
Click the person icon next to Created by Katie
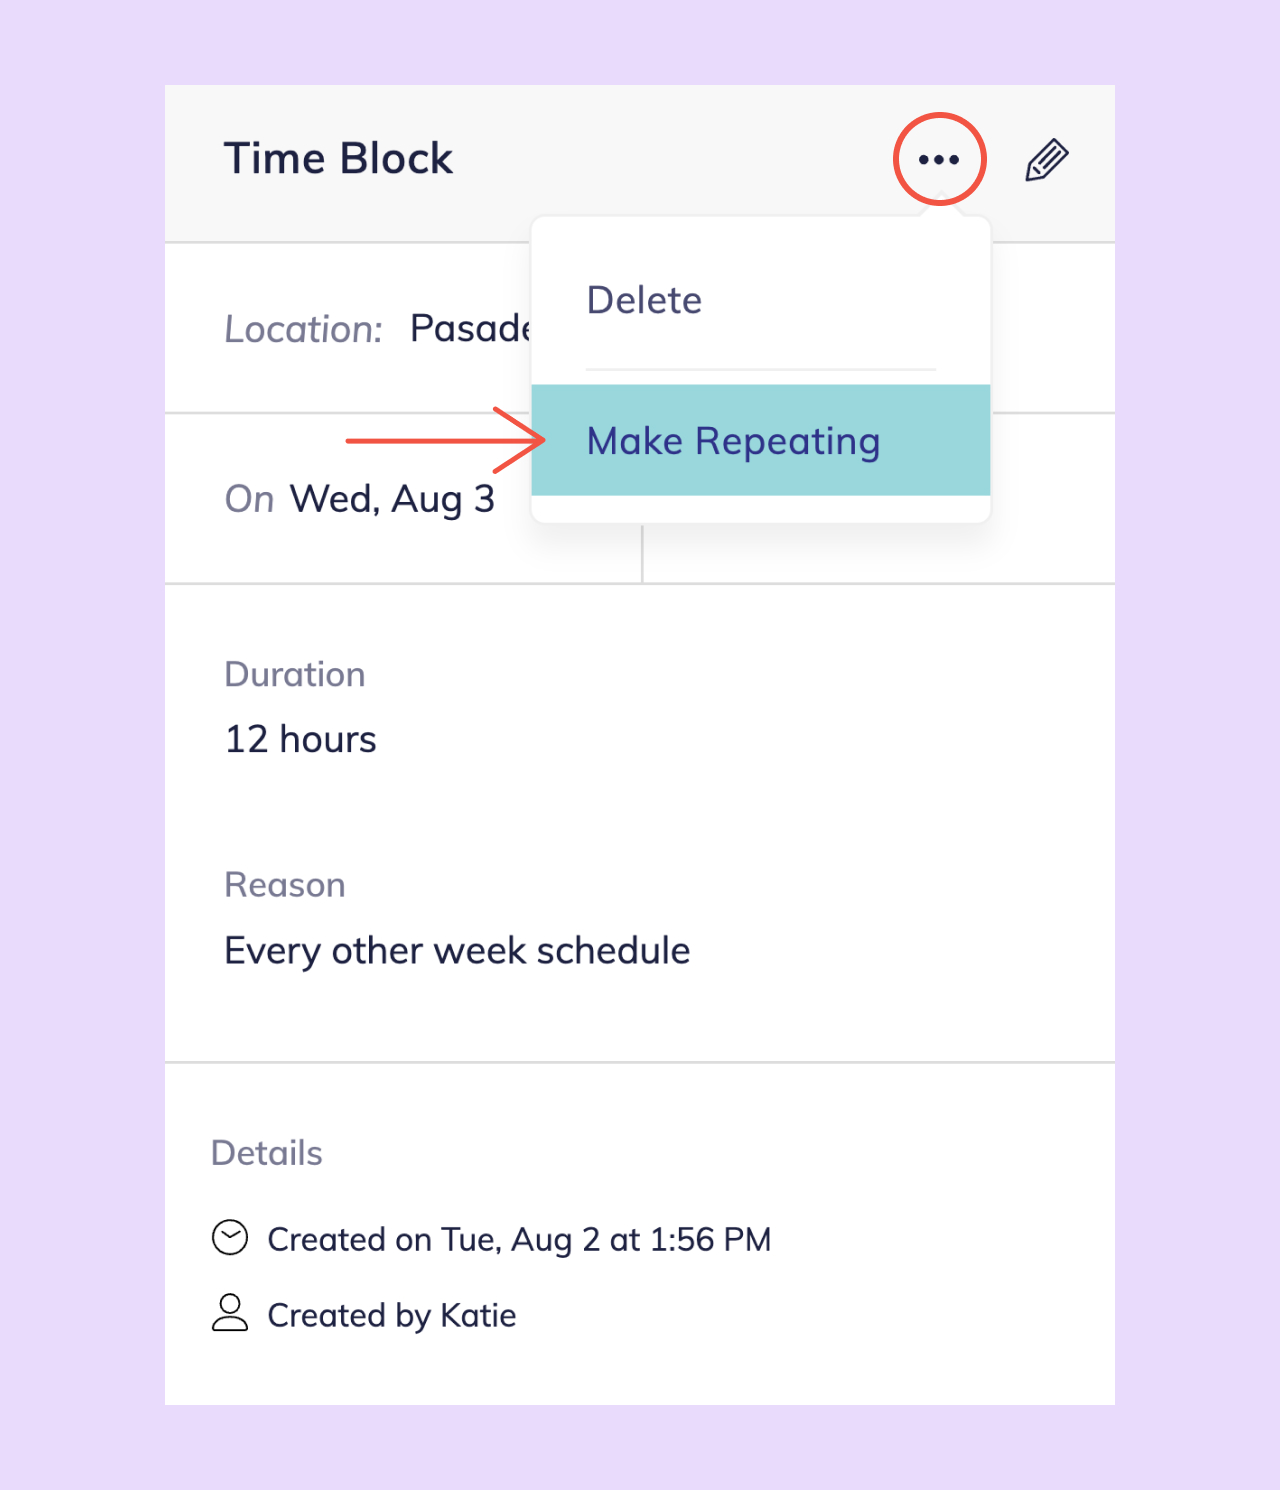(230, 1313)
